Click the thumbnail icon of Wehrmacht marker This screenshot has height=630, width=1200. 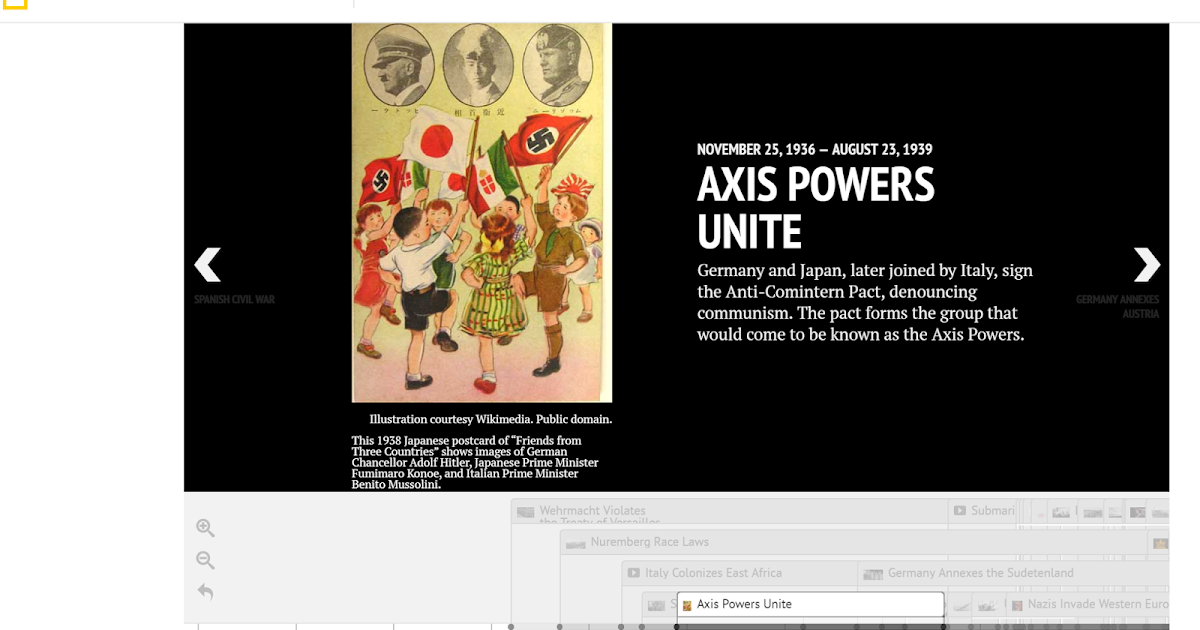tap(525, 512)
